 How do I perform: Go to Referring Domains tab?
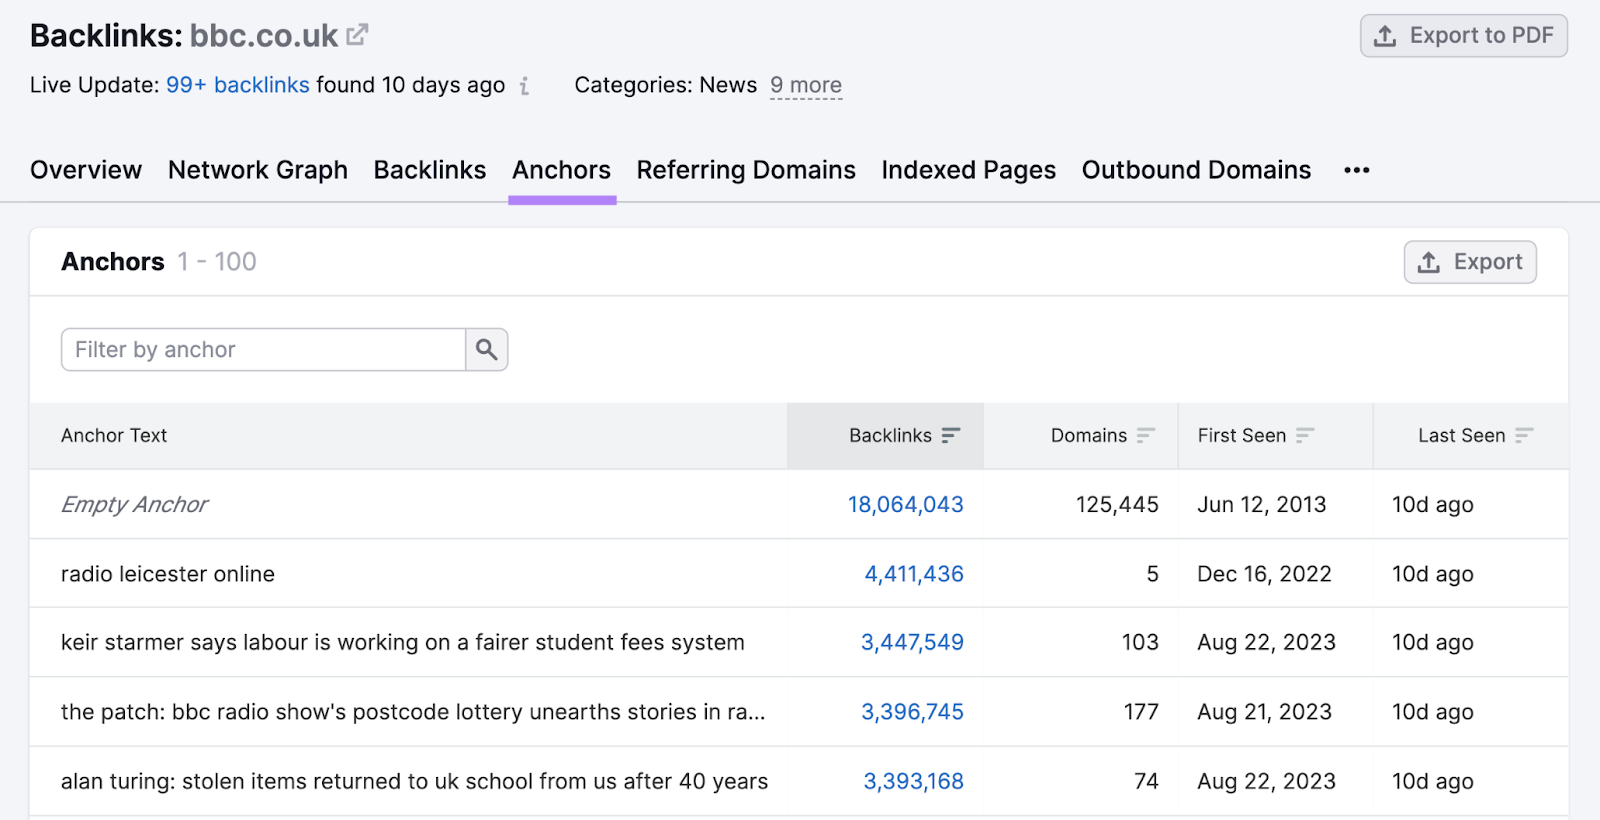[x=746, y=170]
